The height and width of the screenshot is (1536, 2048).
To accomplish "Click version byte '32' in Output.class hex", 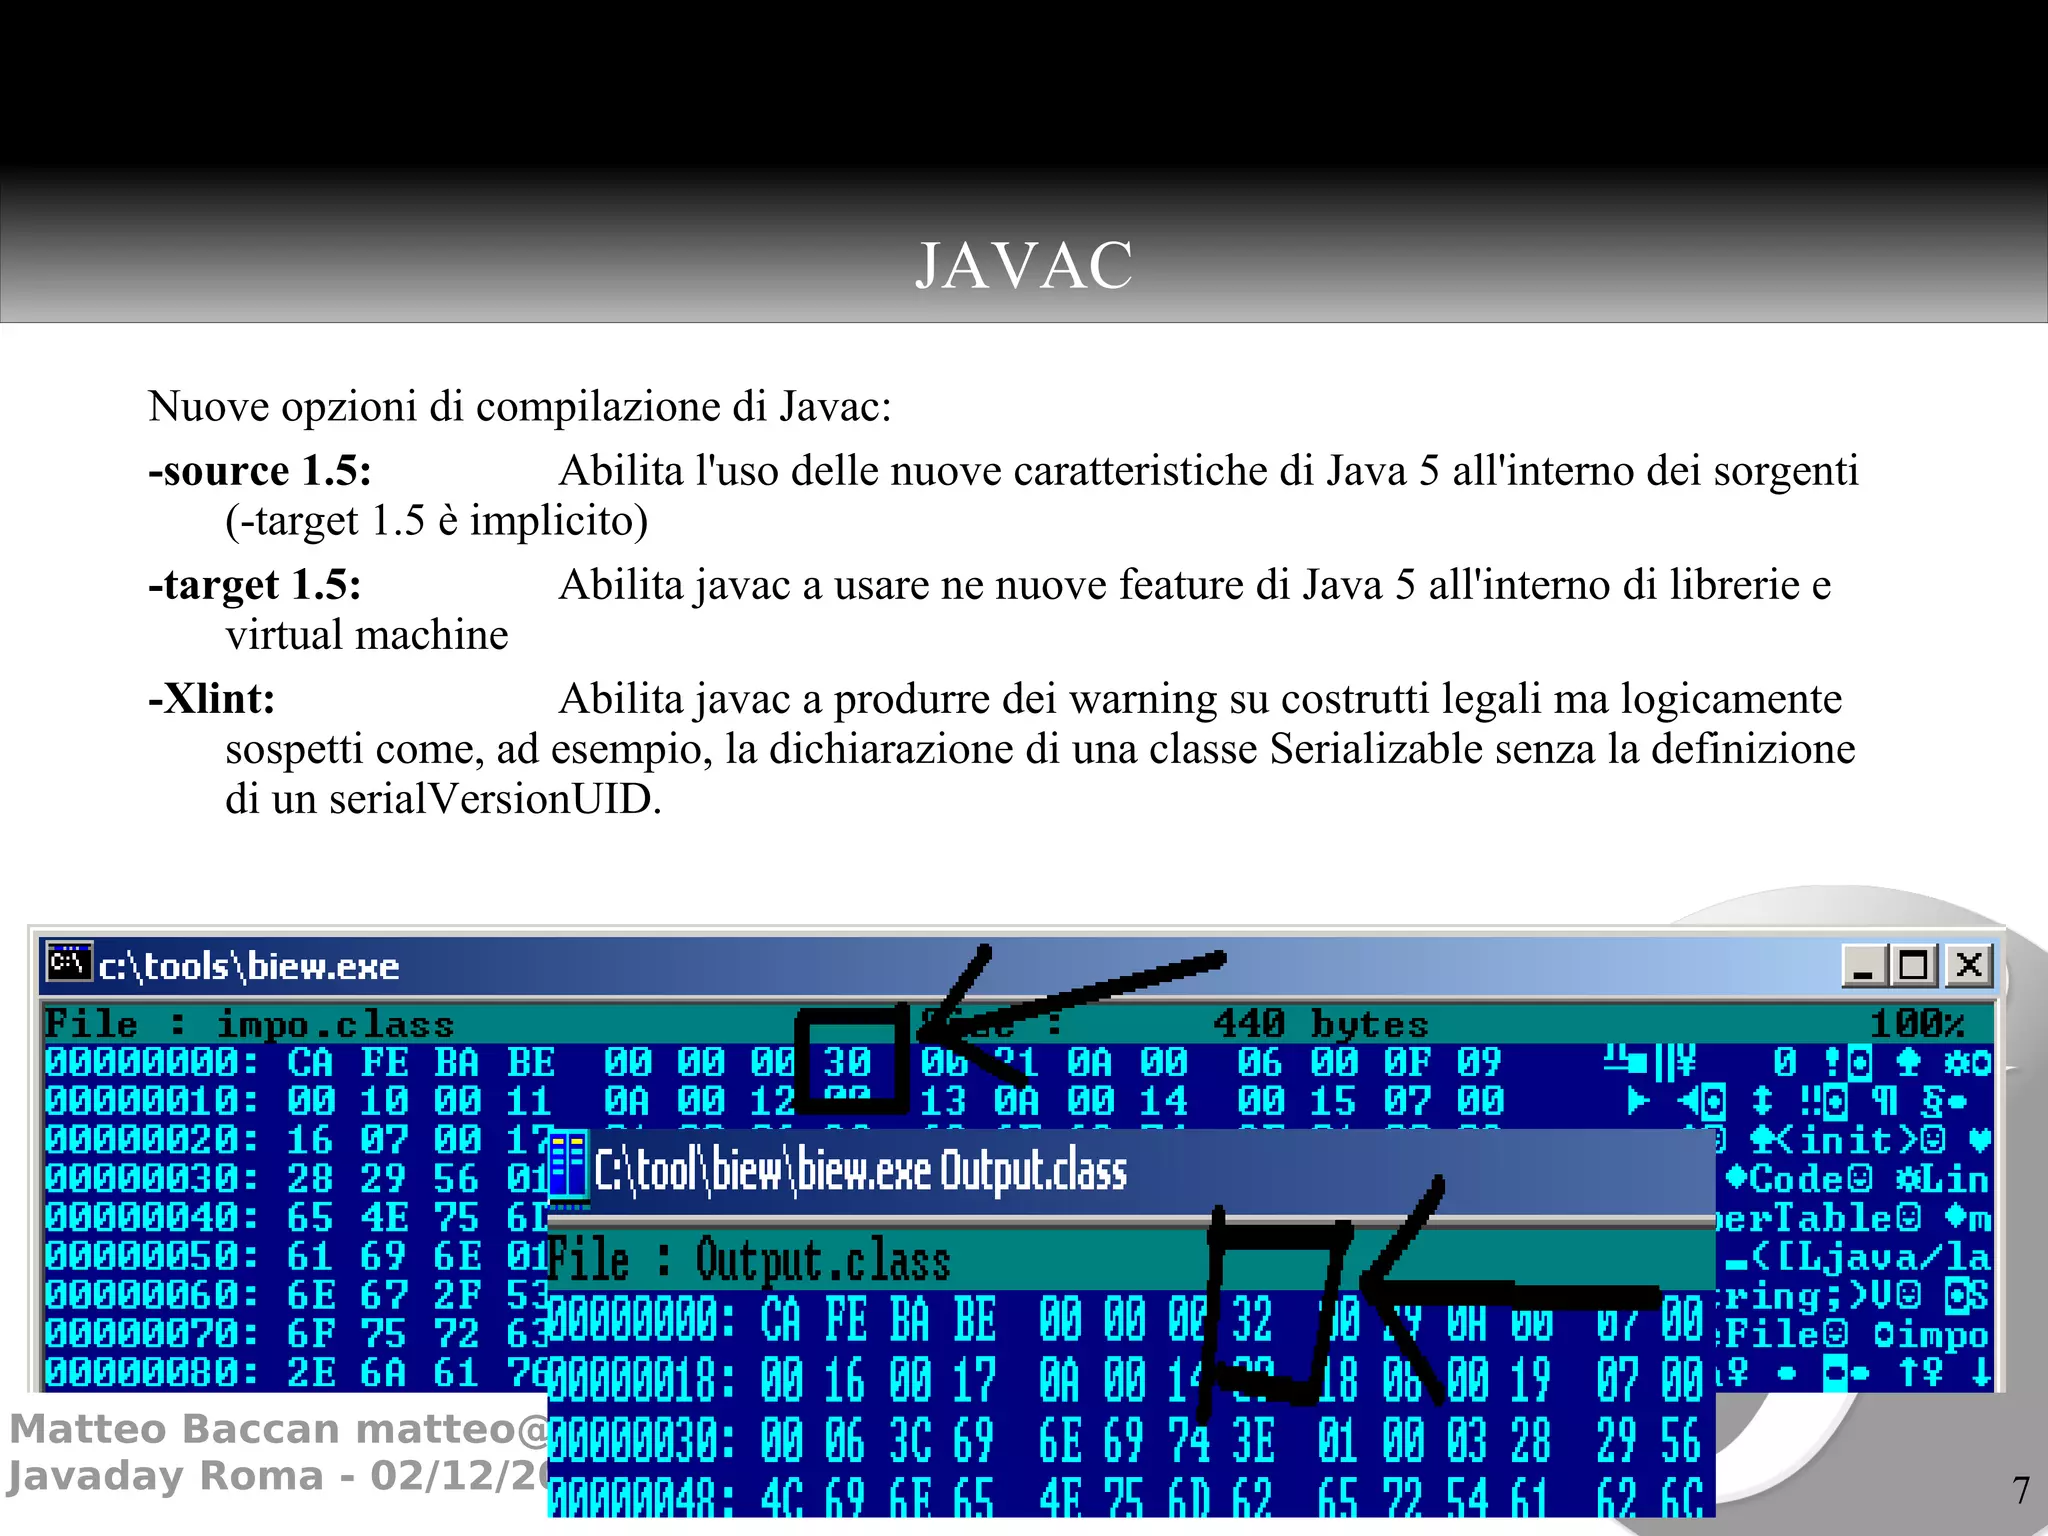I will coord(1252,1320).
